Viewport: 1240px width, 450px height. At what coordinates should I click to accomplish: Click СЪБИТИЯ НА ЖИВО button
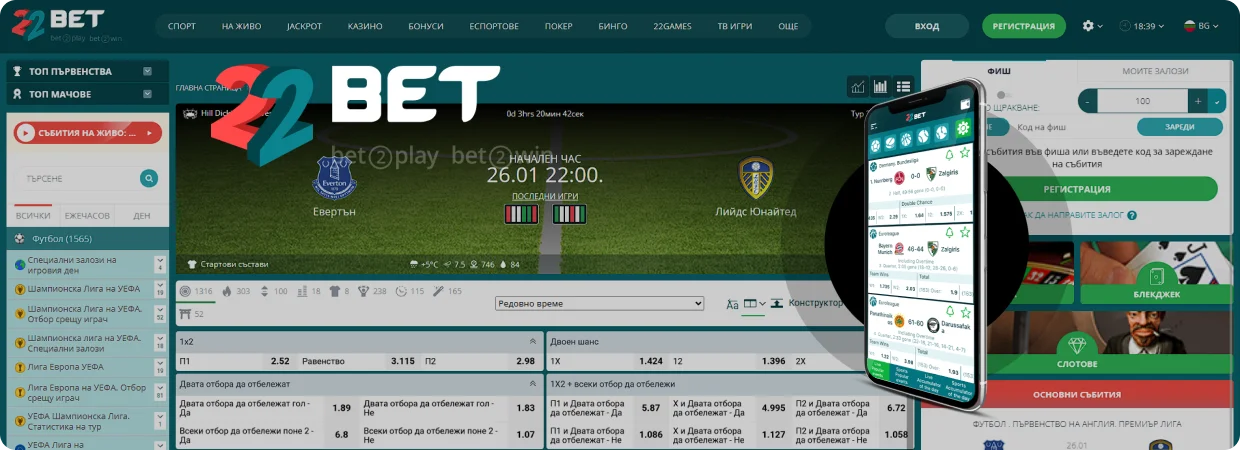[x=86, y=132]
